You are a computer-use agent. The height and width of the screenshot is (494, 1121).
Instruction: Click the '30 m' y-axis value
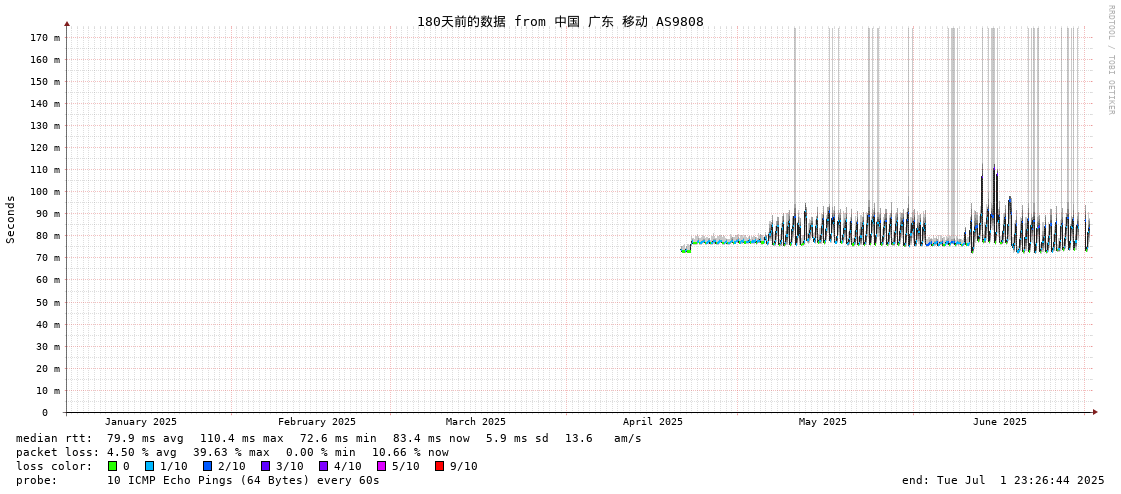click(x=49, y=347)
